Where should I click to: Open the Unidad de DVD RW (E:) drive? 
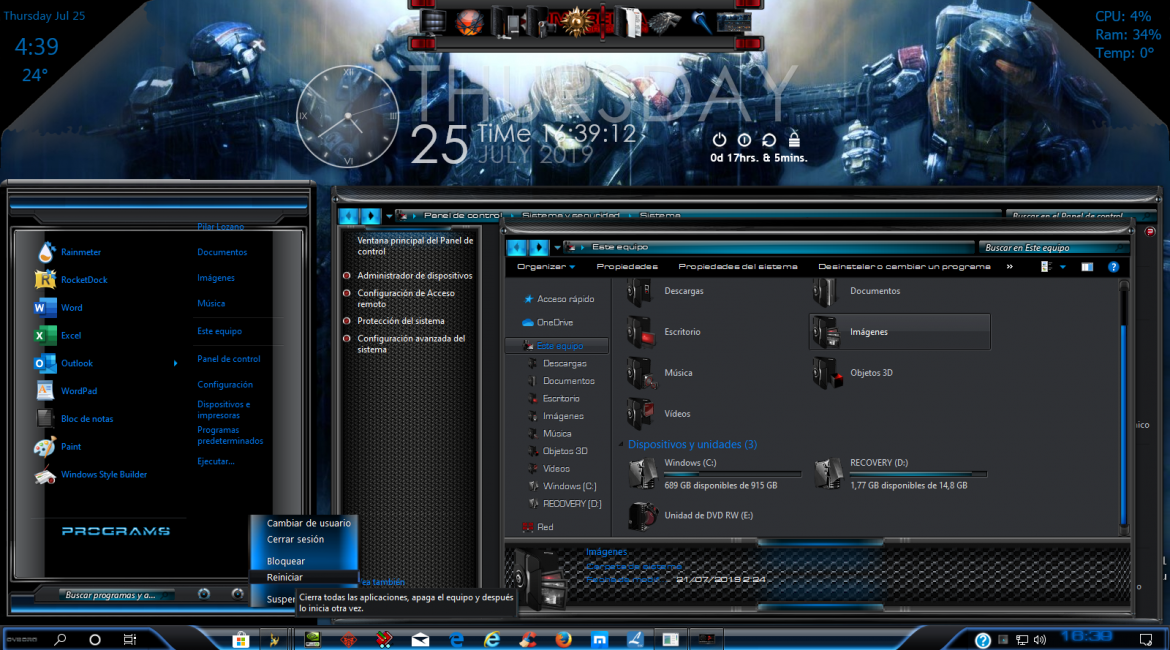[x=642, y=516]
